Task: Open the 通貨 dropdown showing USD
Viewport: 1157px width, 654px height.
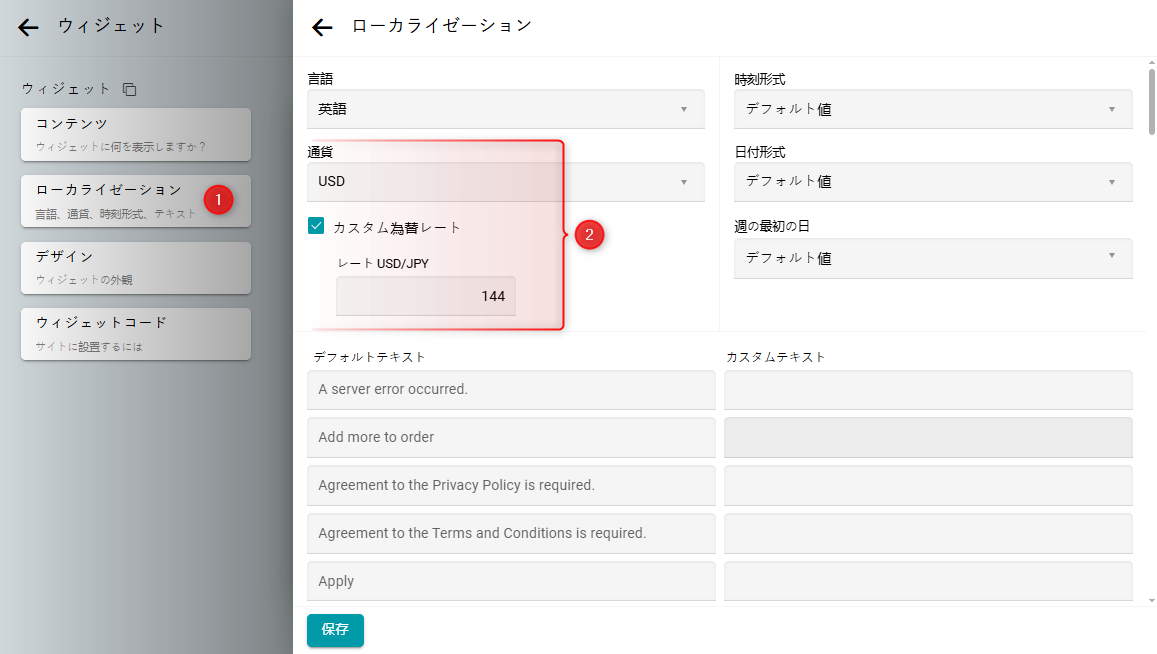Action: [505, 182]
